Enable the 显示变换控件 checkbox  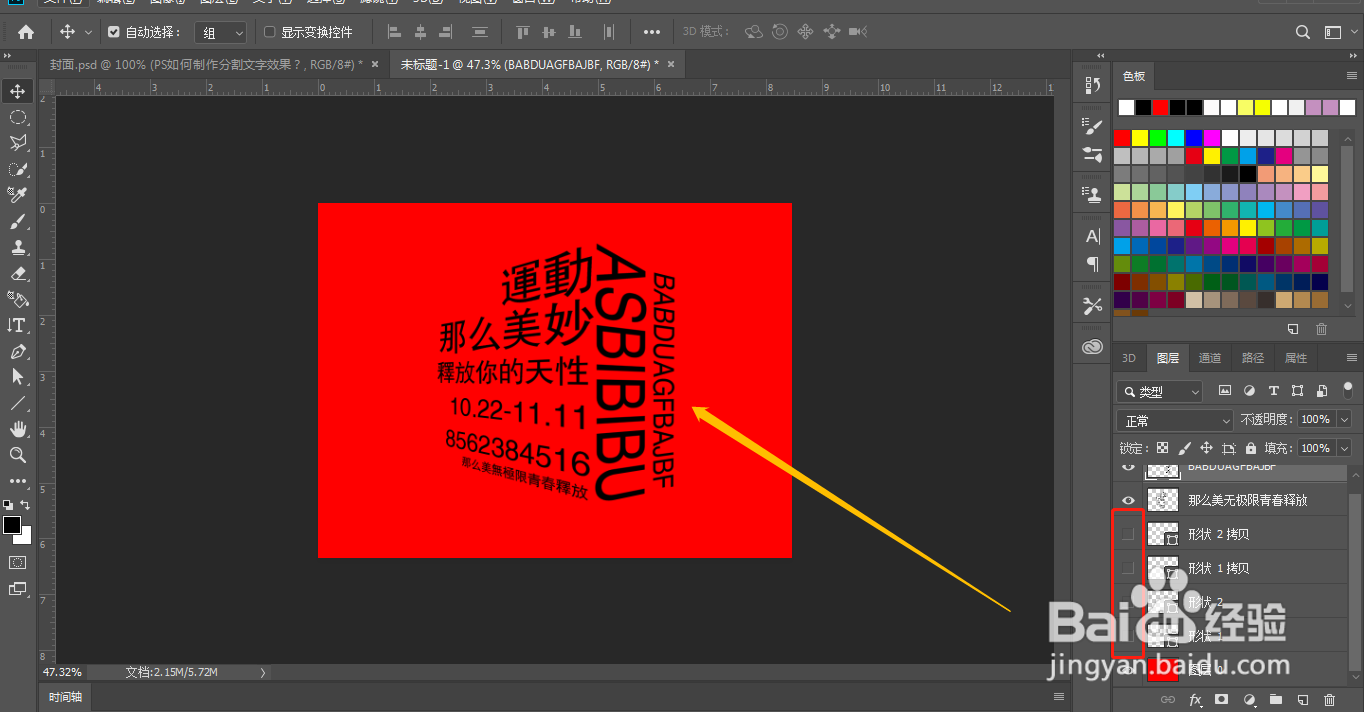(269, 32)
